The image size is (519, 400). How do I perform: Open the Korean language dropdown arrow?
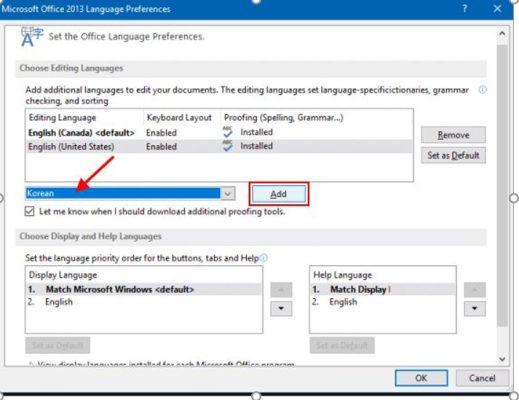click(228, 193)
